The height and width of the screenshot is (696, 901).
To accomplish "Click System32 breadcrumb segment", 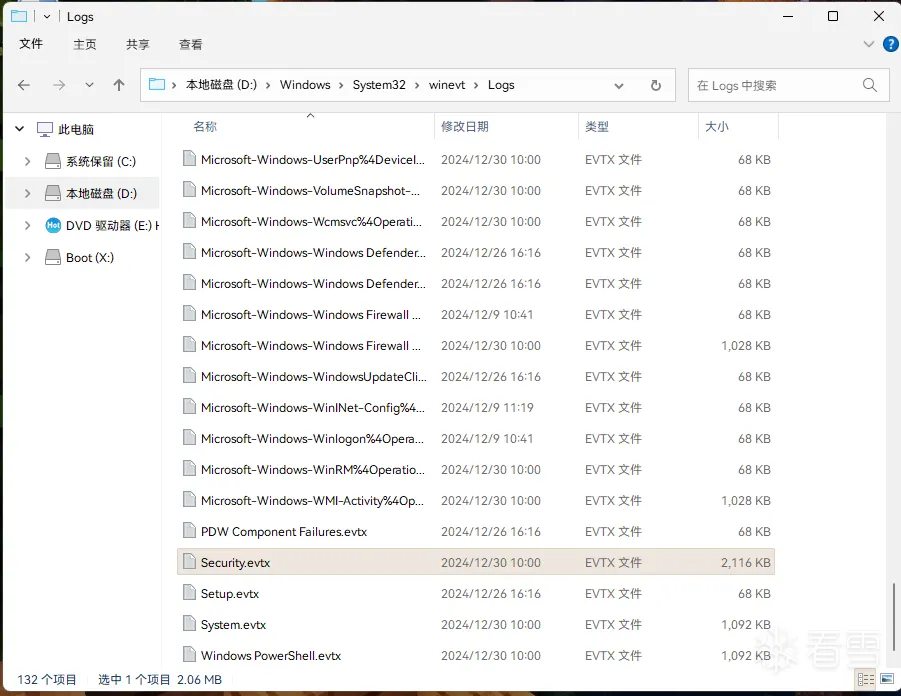I will point(379,85).
